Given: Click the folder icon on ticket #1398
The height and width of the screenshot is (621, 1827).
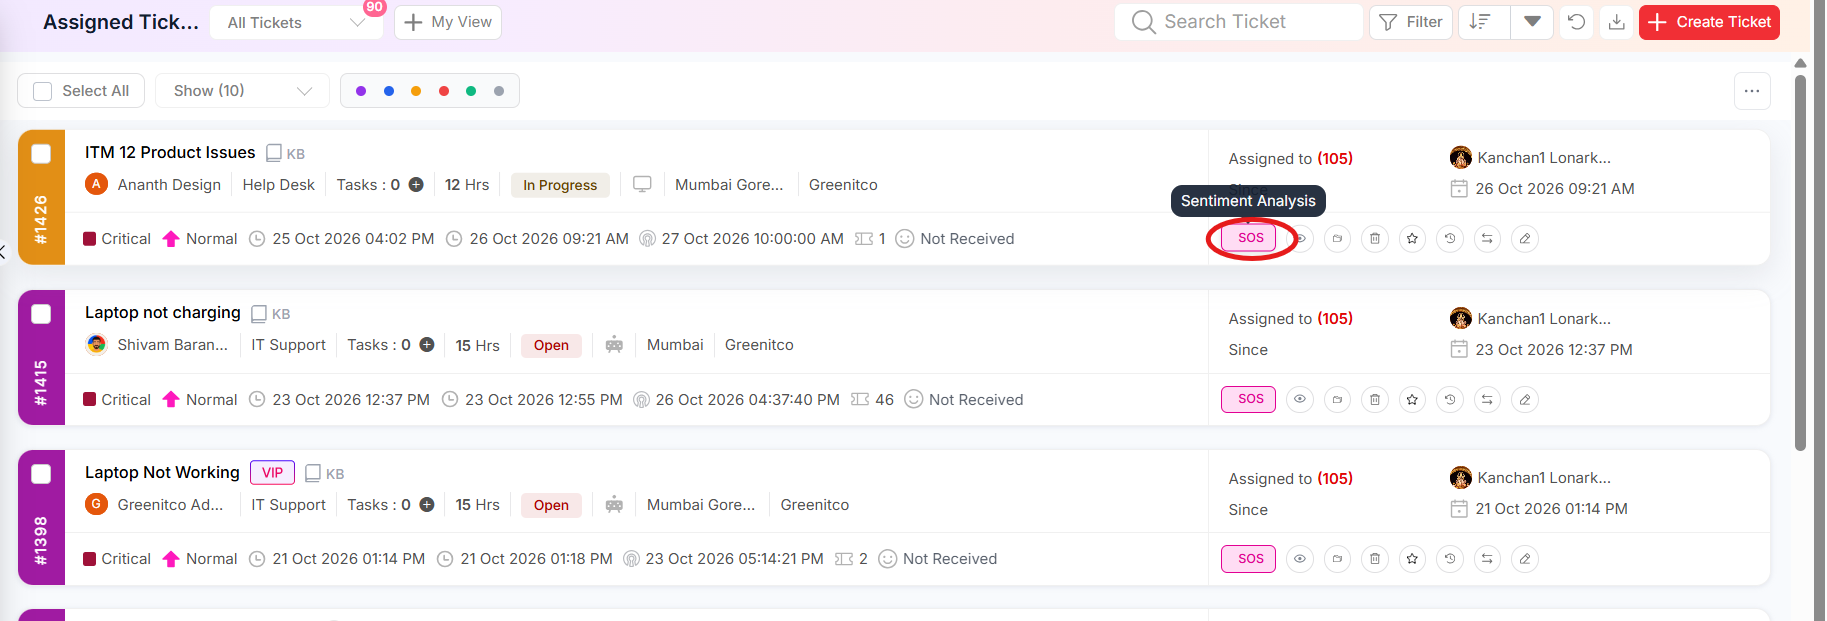Looking at the screenshot, I should [1337, 559].
